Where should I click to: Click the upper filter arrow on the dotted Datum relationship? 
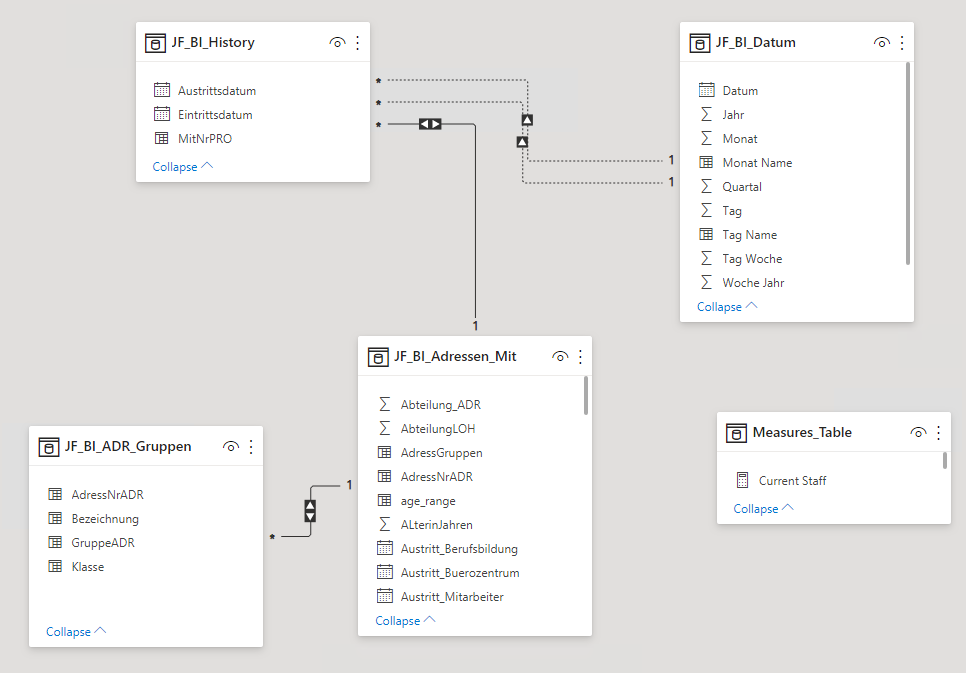527,120
